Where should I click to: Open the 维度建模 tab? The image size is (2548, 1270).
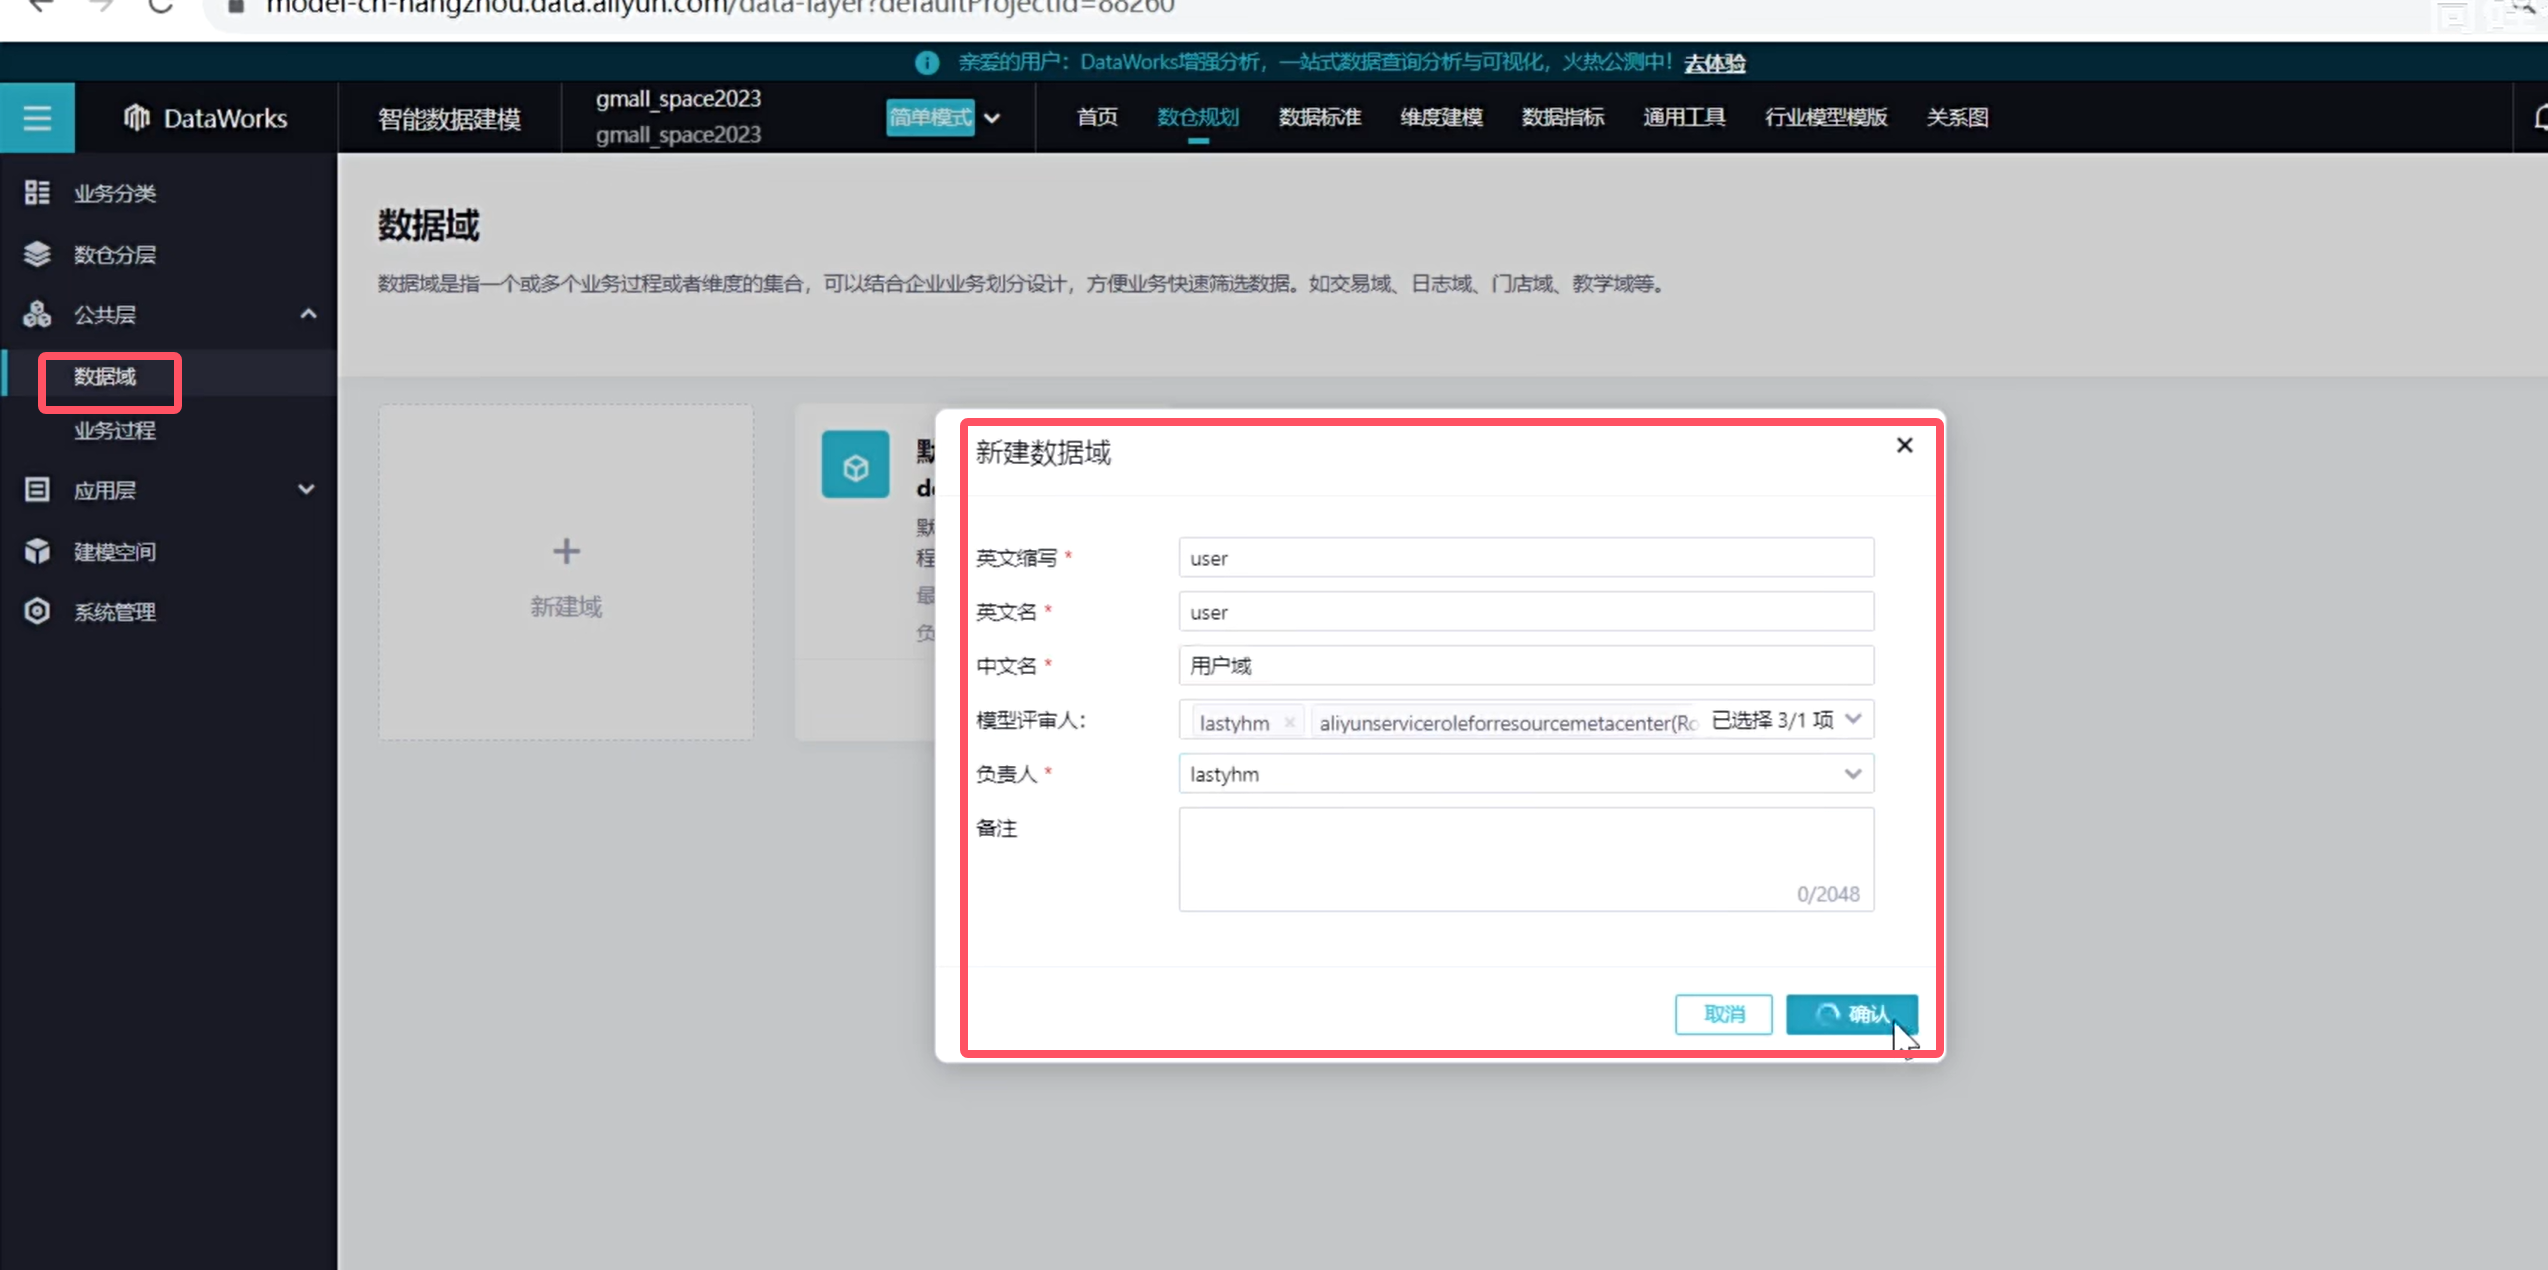tap(1441, 118)
